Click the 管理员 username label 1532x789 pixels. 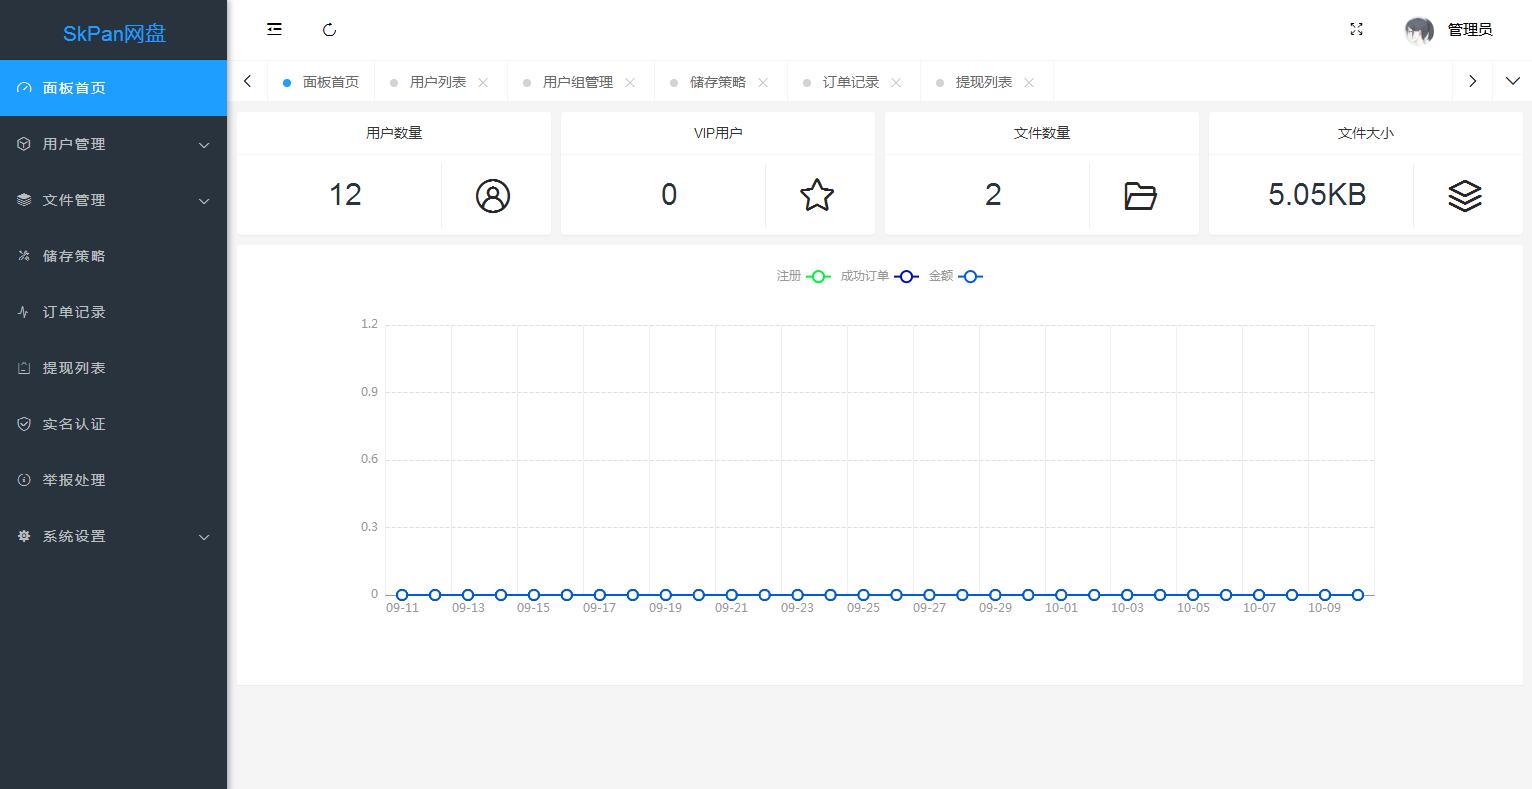click(1469, 30)
